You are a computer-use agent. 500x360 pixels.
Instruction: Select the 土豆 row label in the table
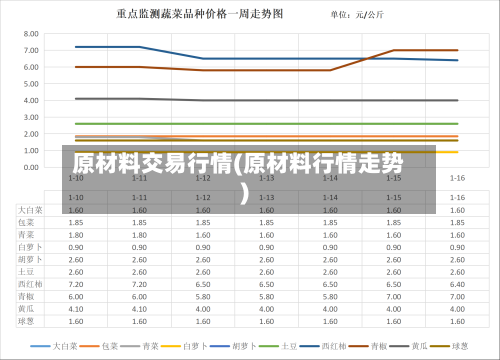[26, 272]
